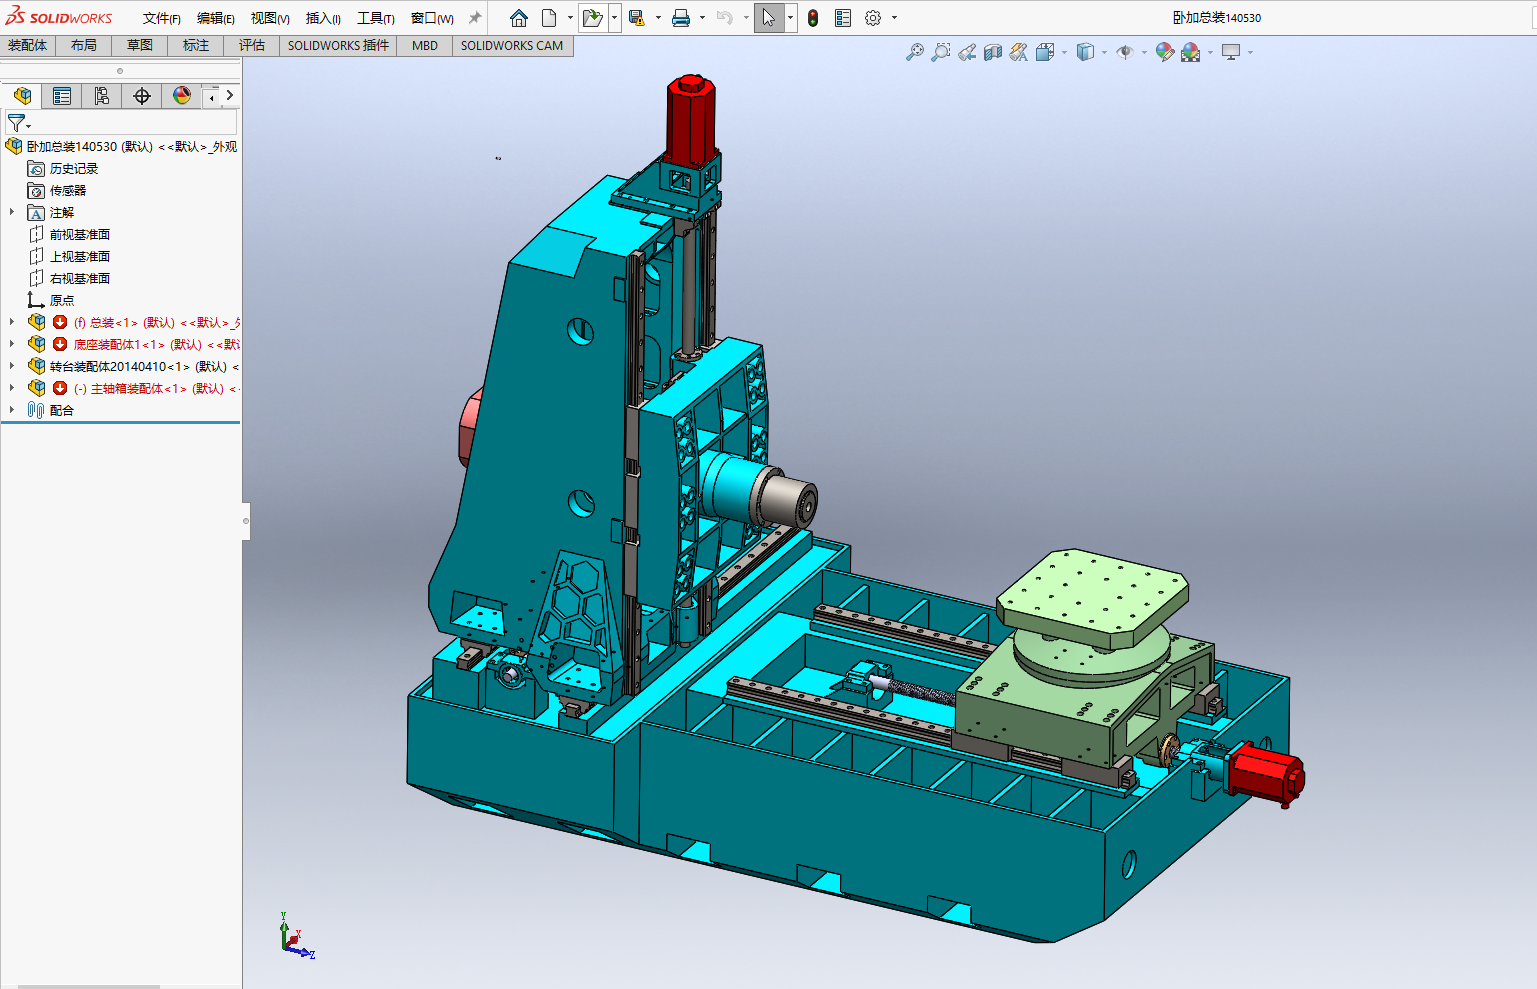Click the 原点 origin item
This screenshot has width=1537, height=989.
[62, 300]
